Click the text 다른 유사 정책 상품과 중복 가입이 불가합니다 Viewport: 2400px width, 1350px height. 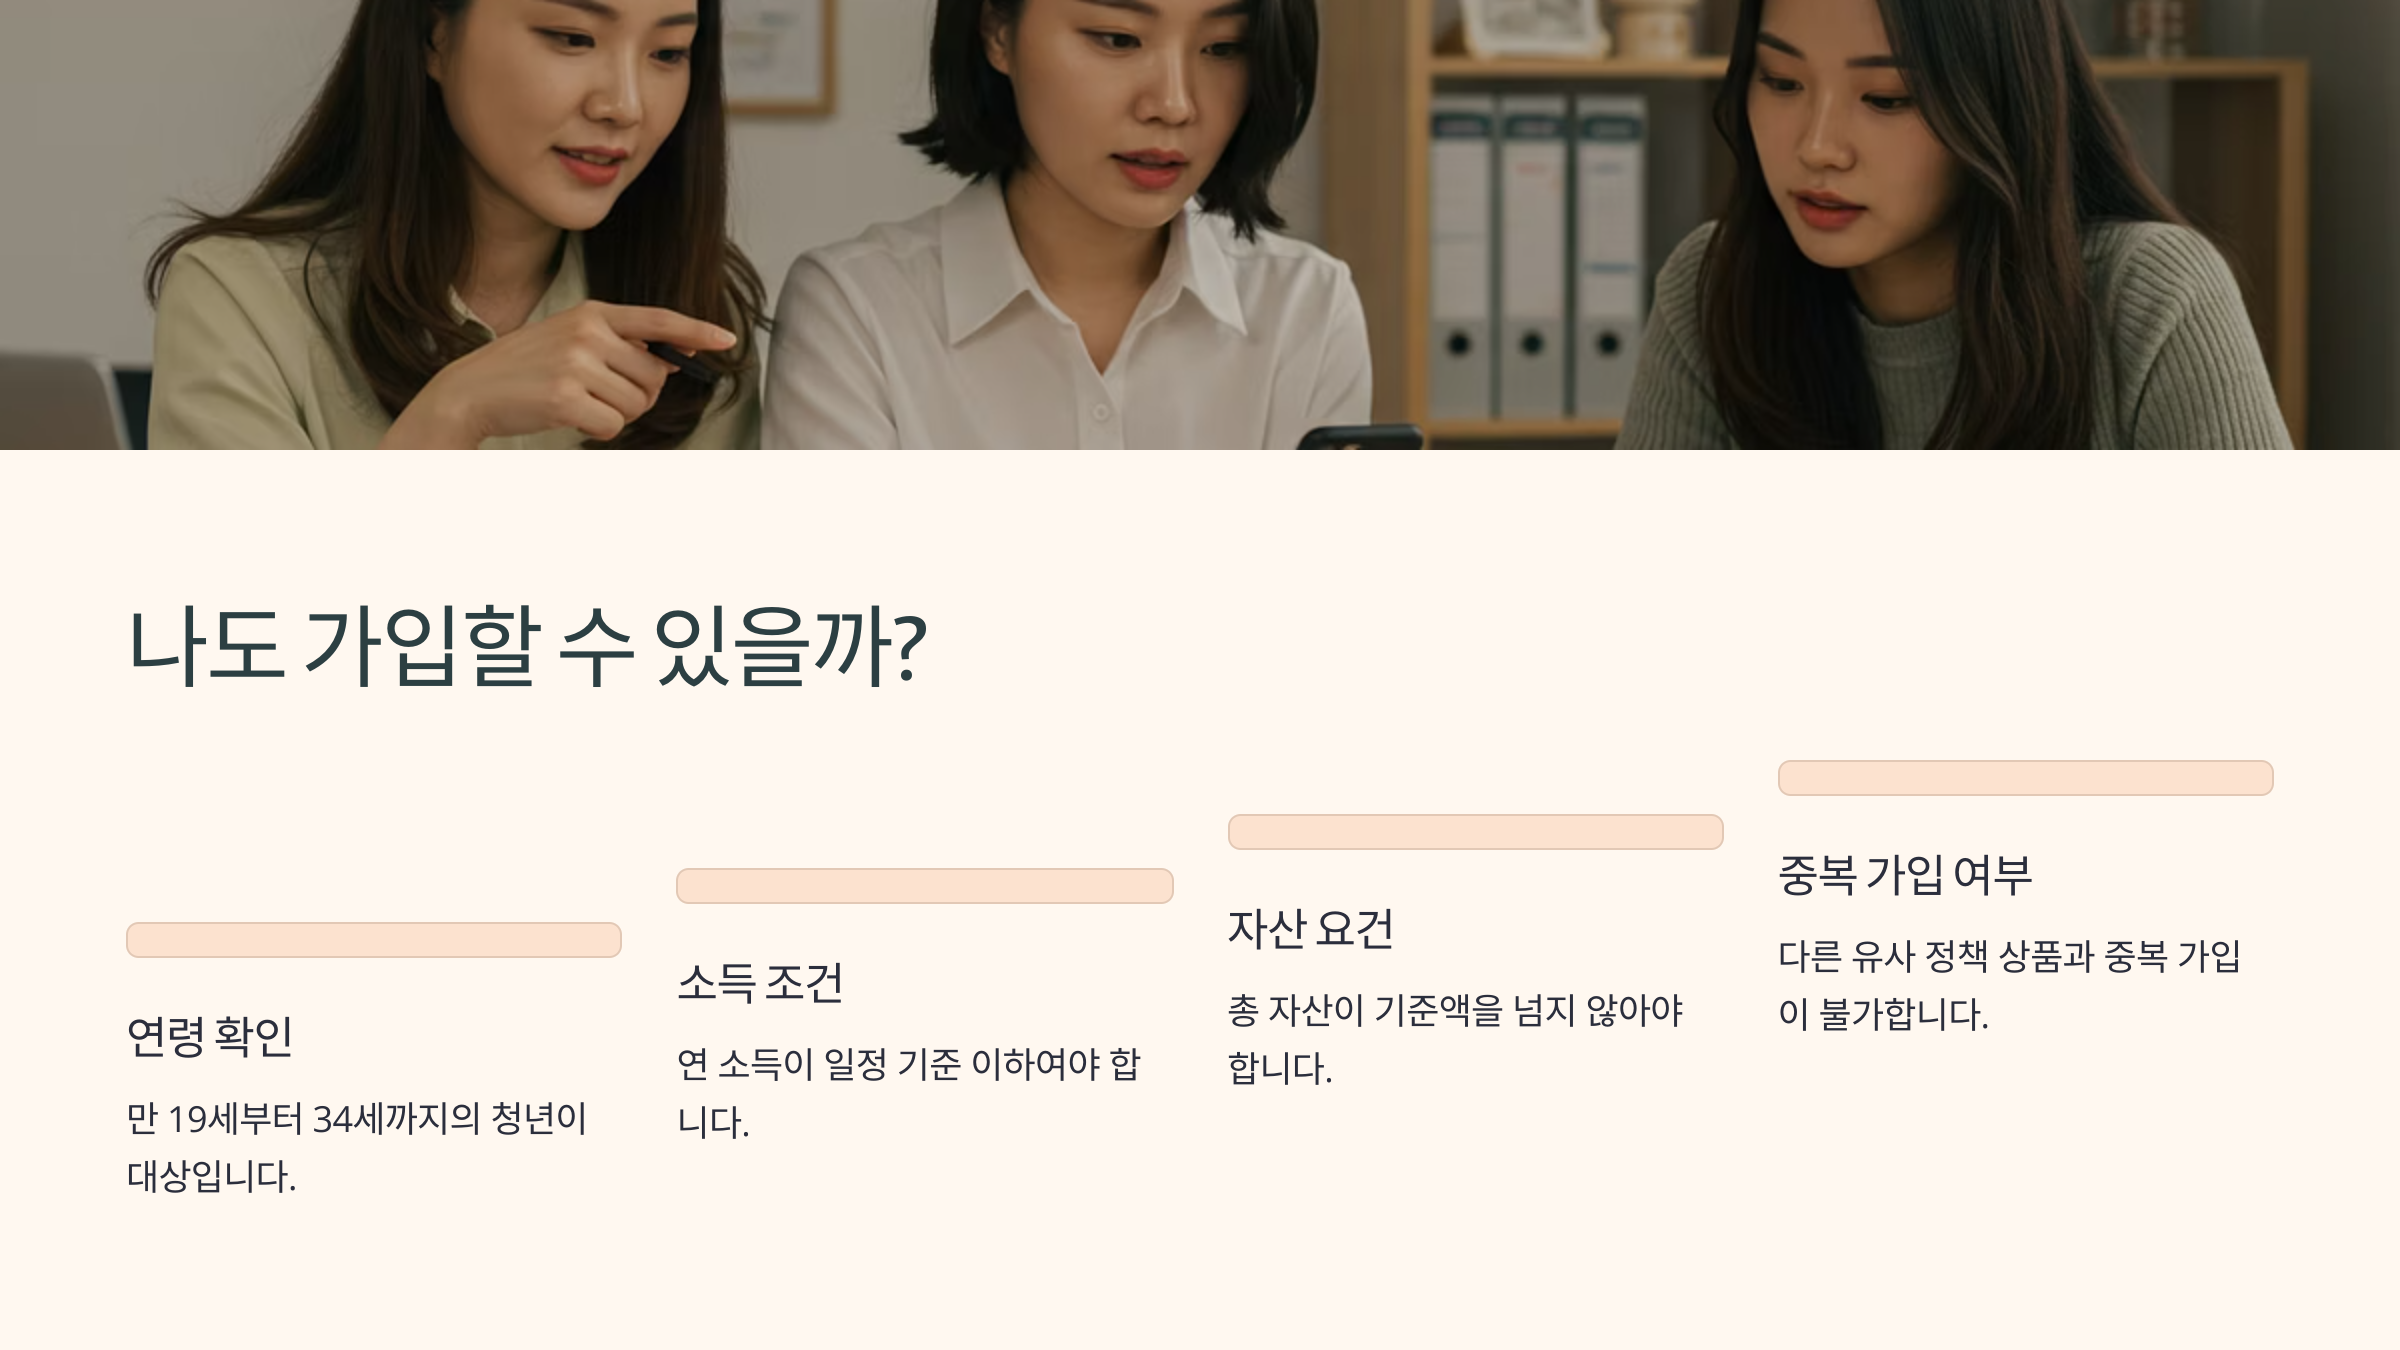click(2009, 985)
